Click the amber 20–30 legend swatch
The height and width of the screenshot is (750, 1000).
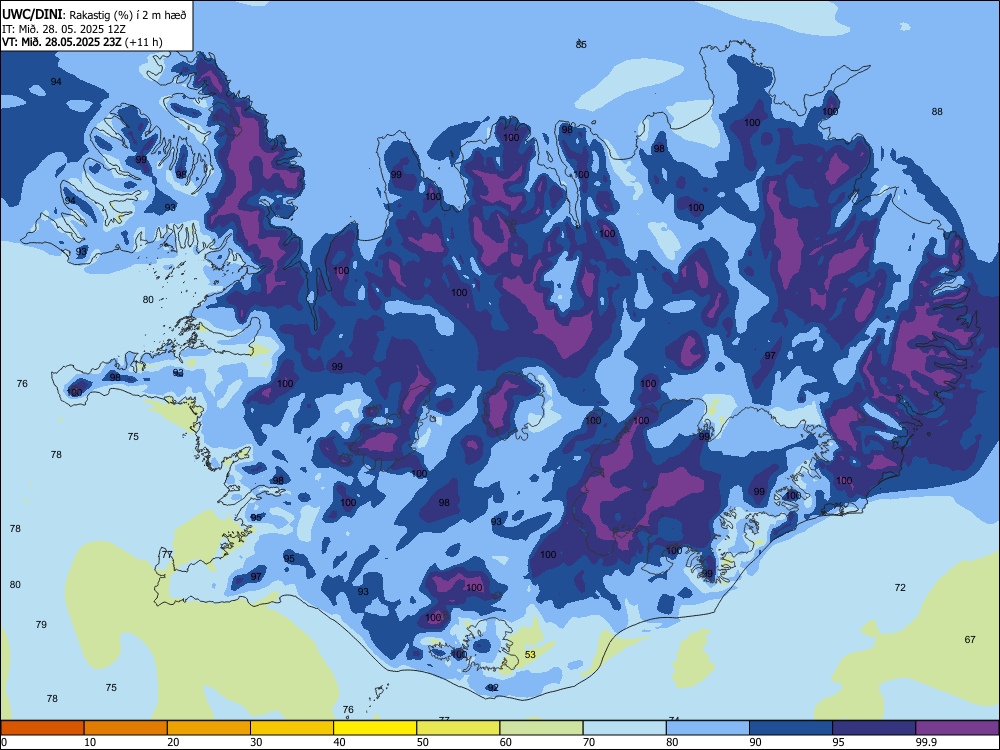(x=209, y=728)
